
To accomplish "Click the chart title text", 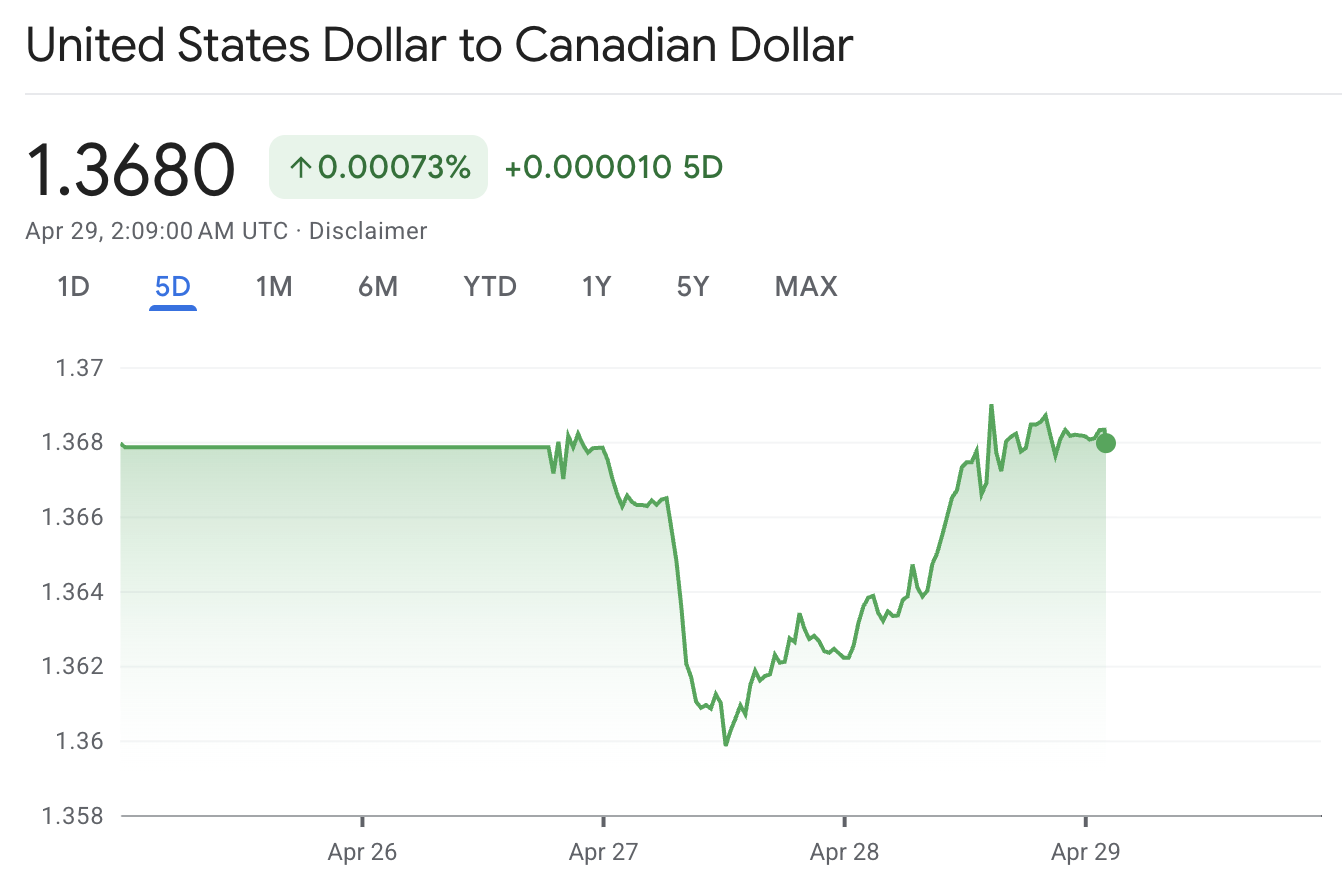I will click(x=440, y=44).
